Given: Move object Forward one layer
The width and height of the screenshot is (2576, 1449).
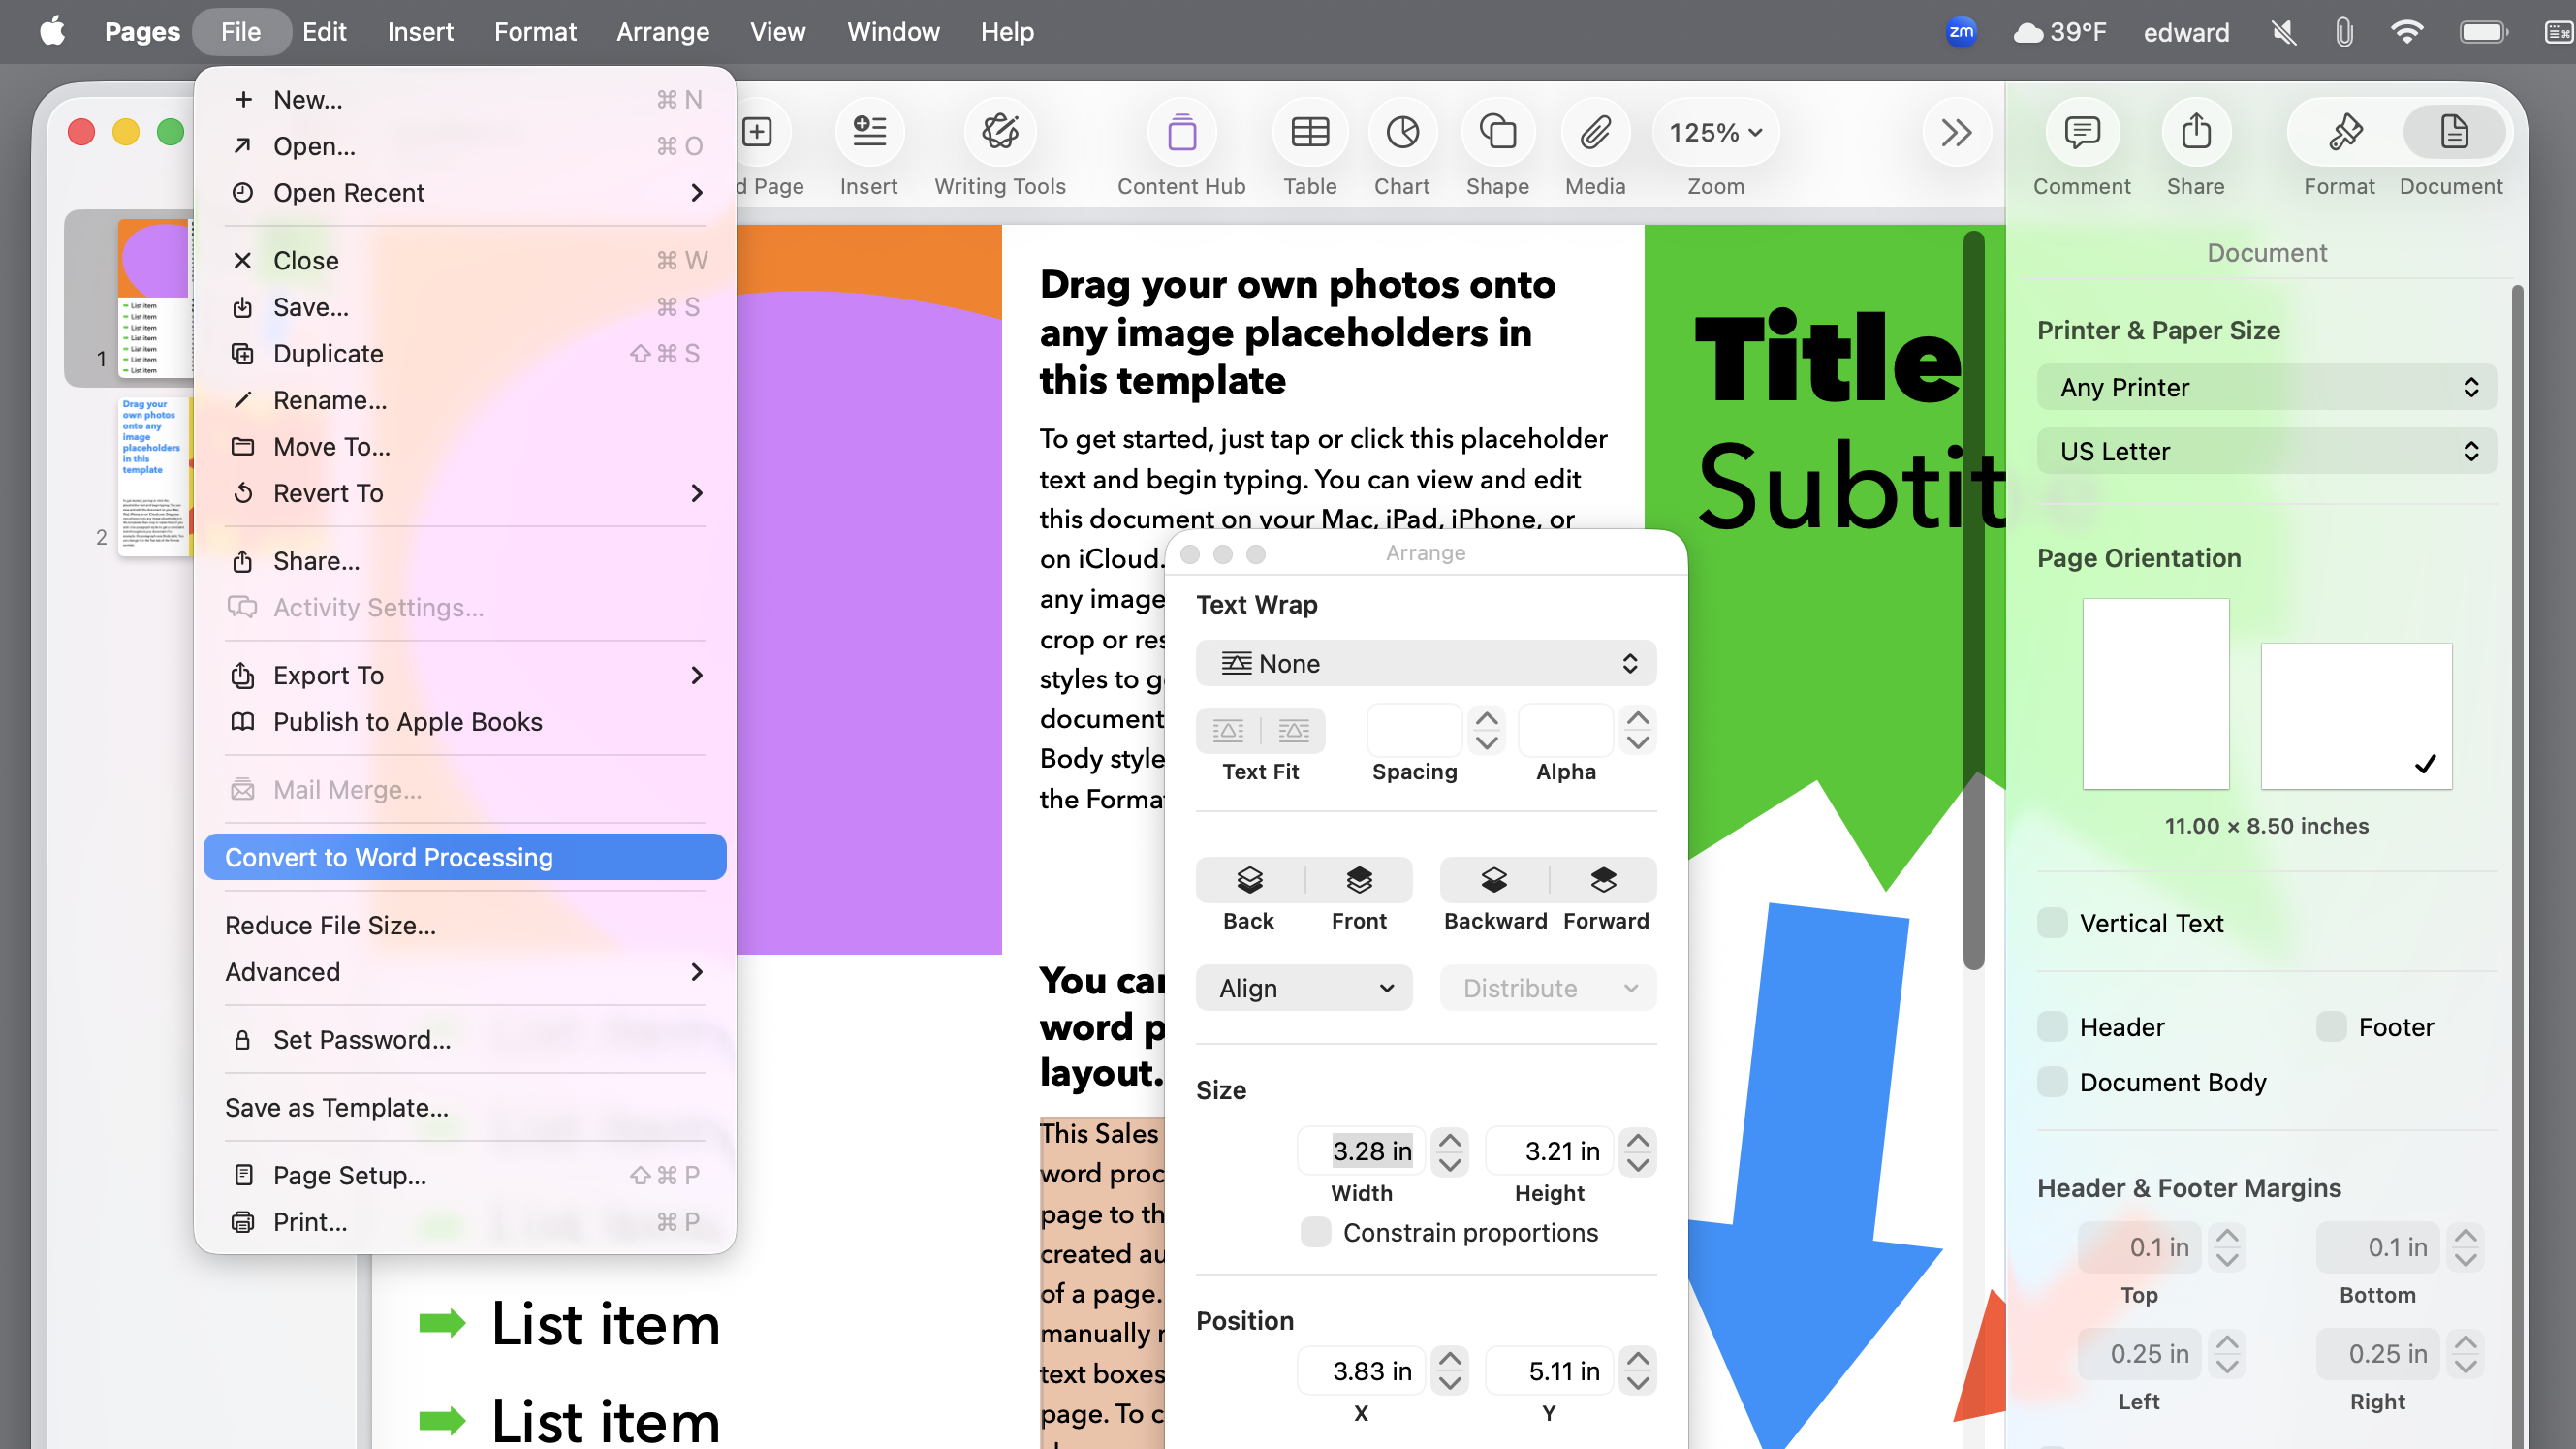Looking at the screenshot, I should tap(1603, 880).
